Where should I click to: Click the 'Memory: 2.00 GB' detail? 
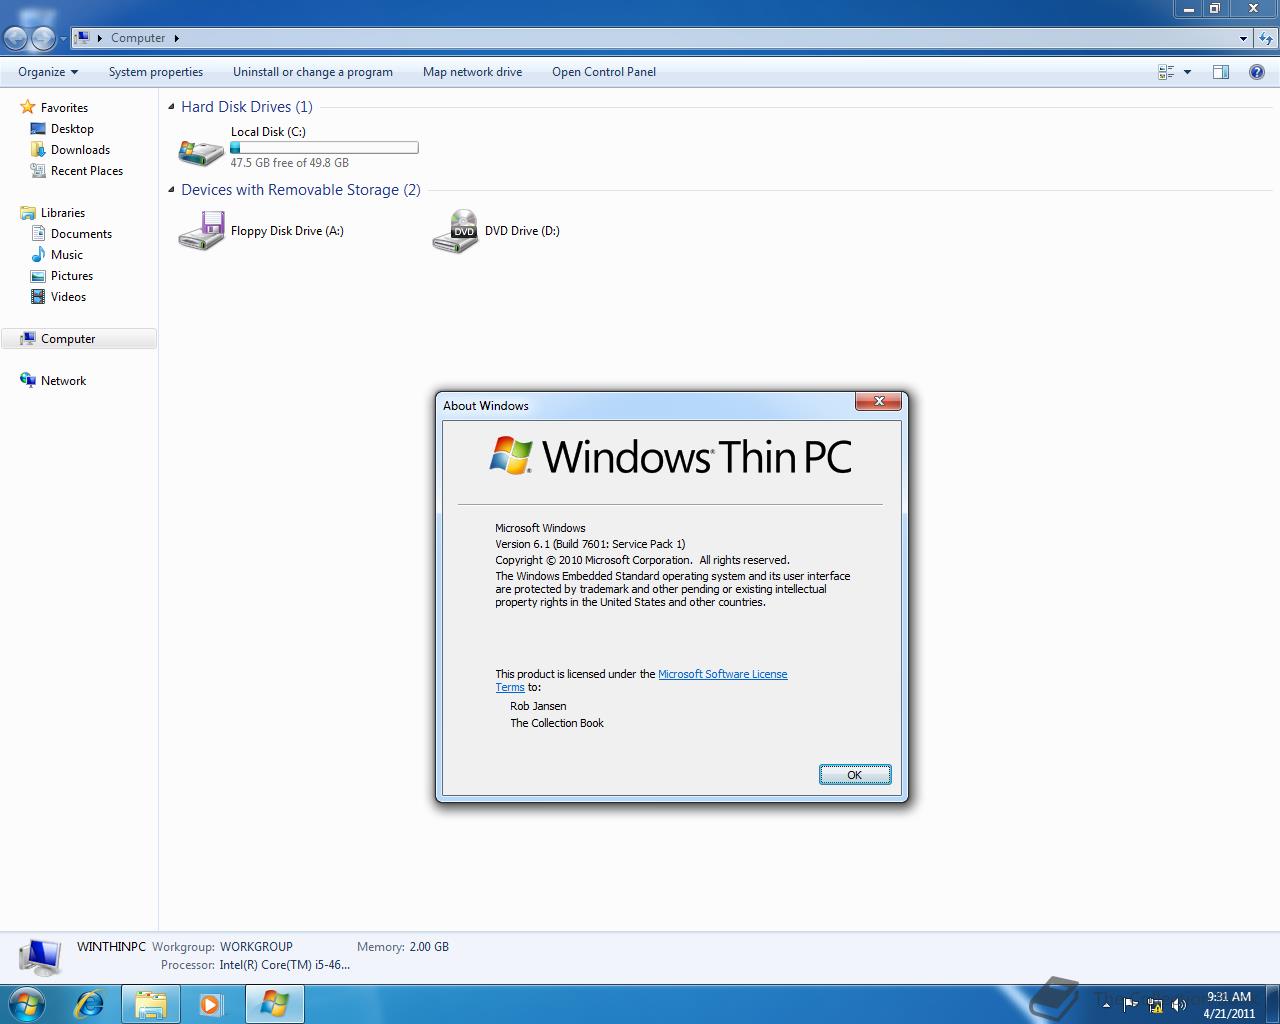403,947
